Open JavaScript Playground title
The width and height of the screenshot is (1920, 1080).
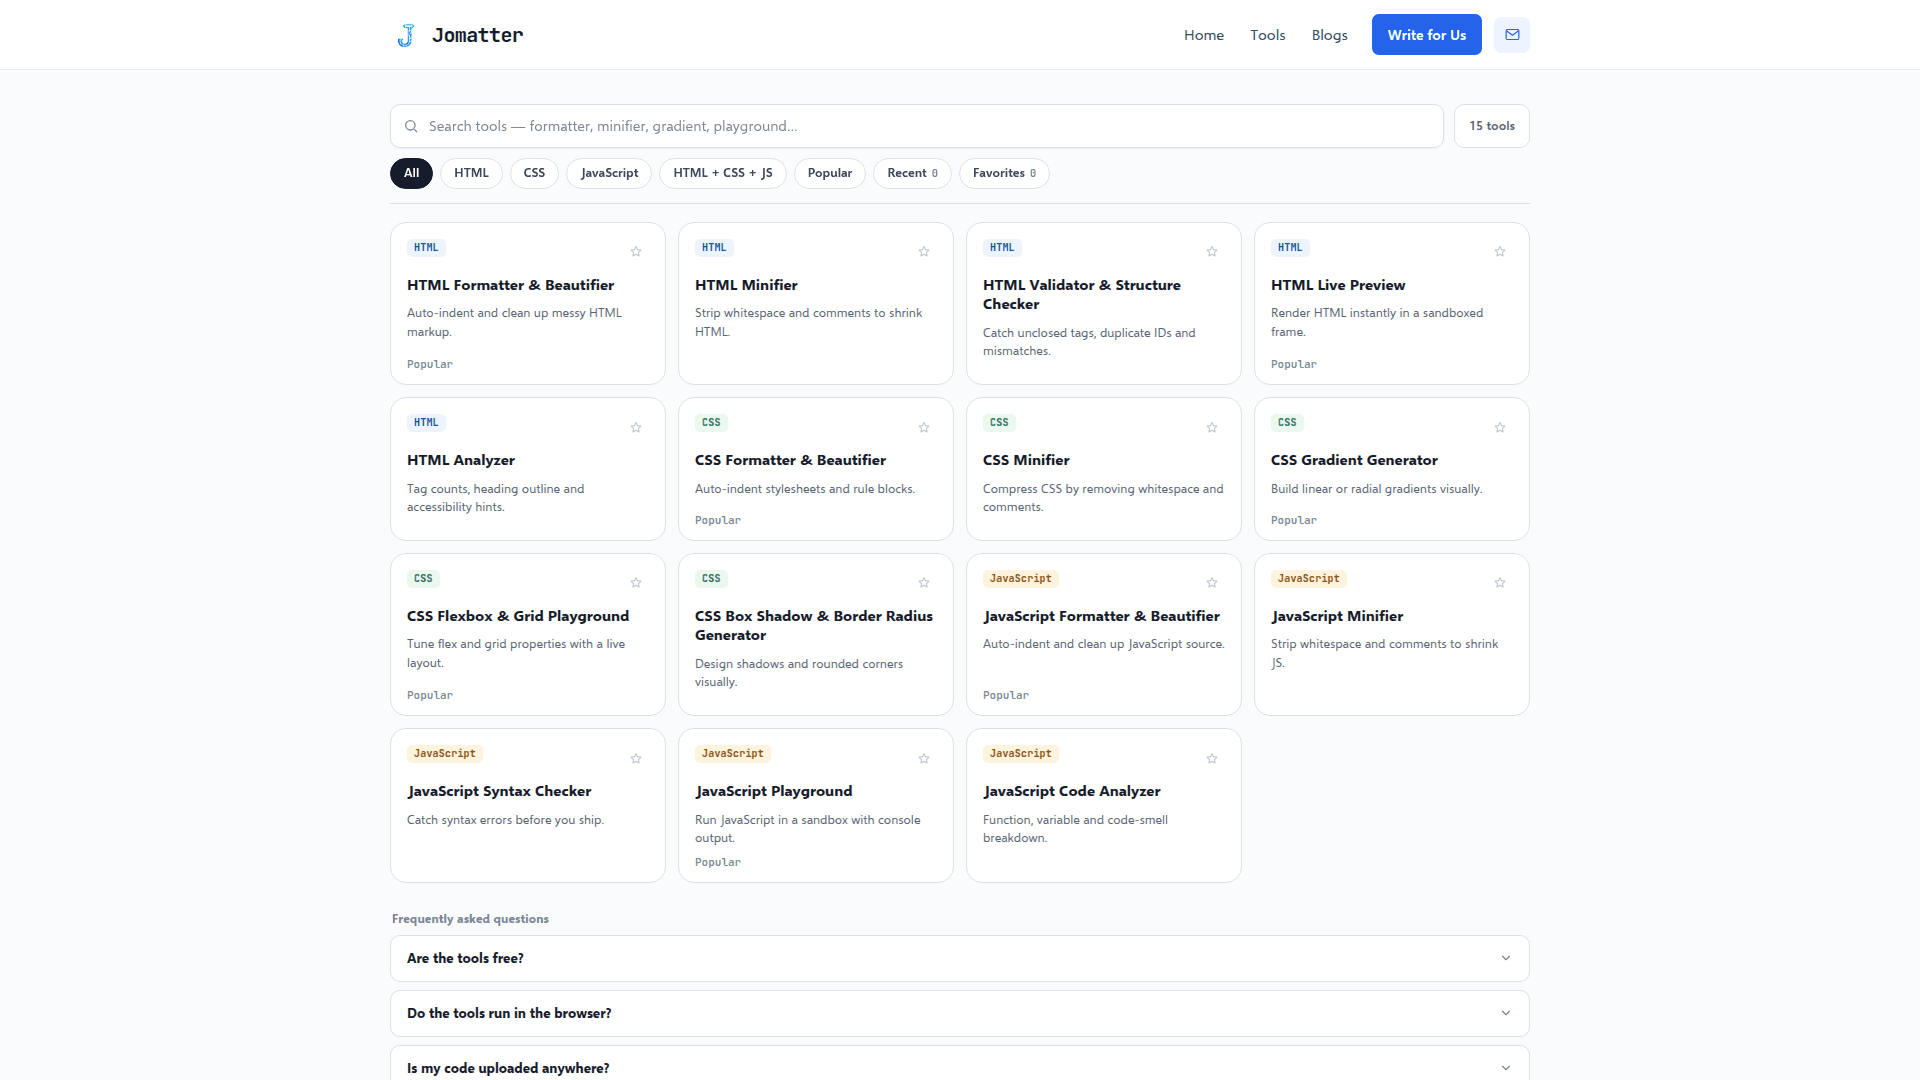pos(774,791)
